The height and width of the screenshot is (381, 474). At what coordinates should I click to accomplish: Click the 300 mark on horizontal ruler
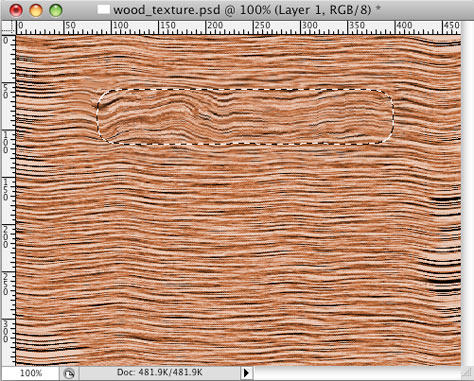click(x=310, y=25)
